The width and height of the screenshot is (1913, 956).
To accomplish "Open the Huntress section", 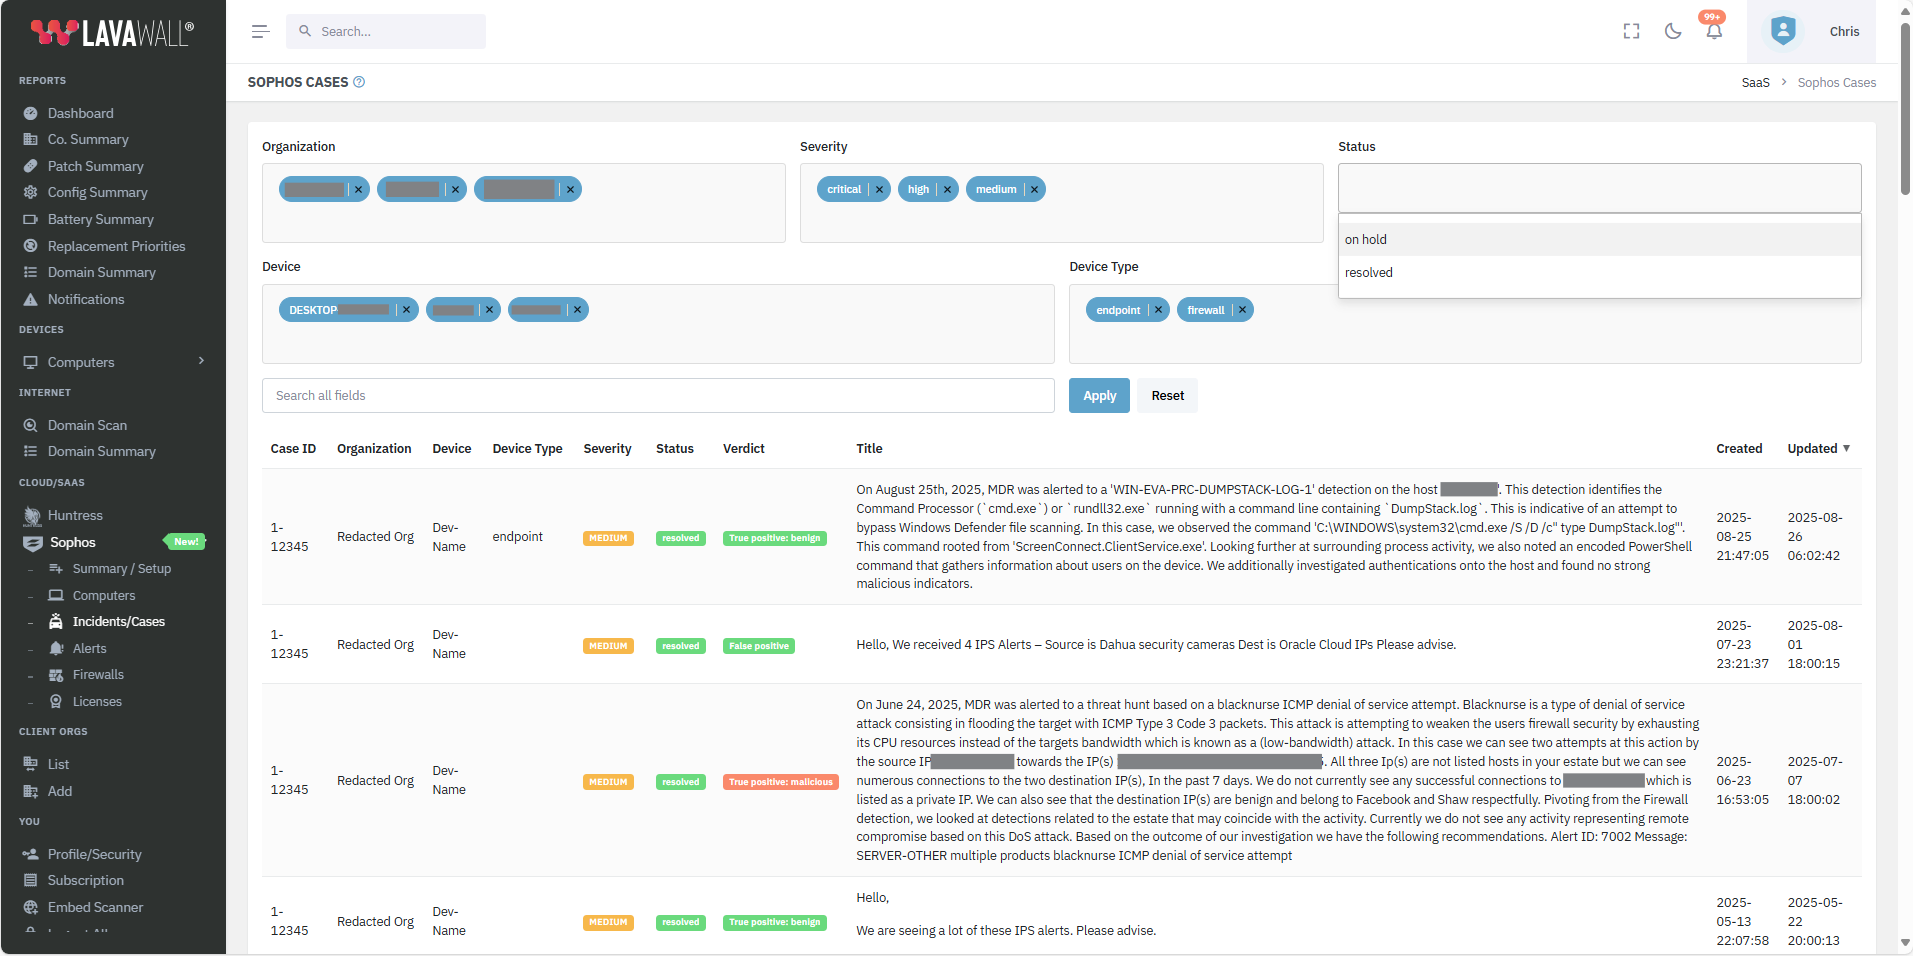I will coord(76,515).
